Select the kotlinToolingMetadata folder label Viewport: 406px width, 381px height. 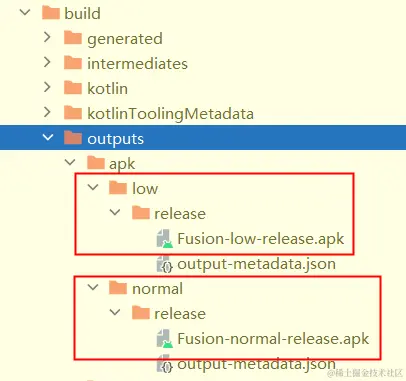pos(170,114)
